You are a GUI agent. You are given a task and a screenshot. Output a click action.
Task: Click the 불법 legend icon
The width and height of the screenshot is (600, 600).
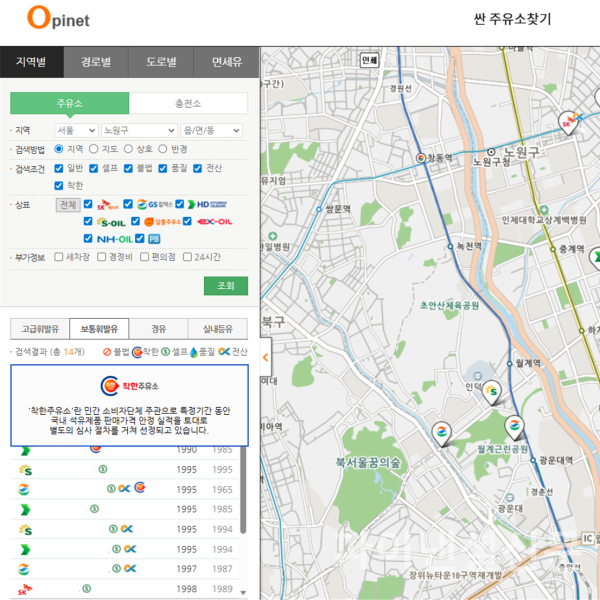click(107, 352)
